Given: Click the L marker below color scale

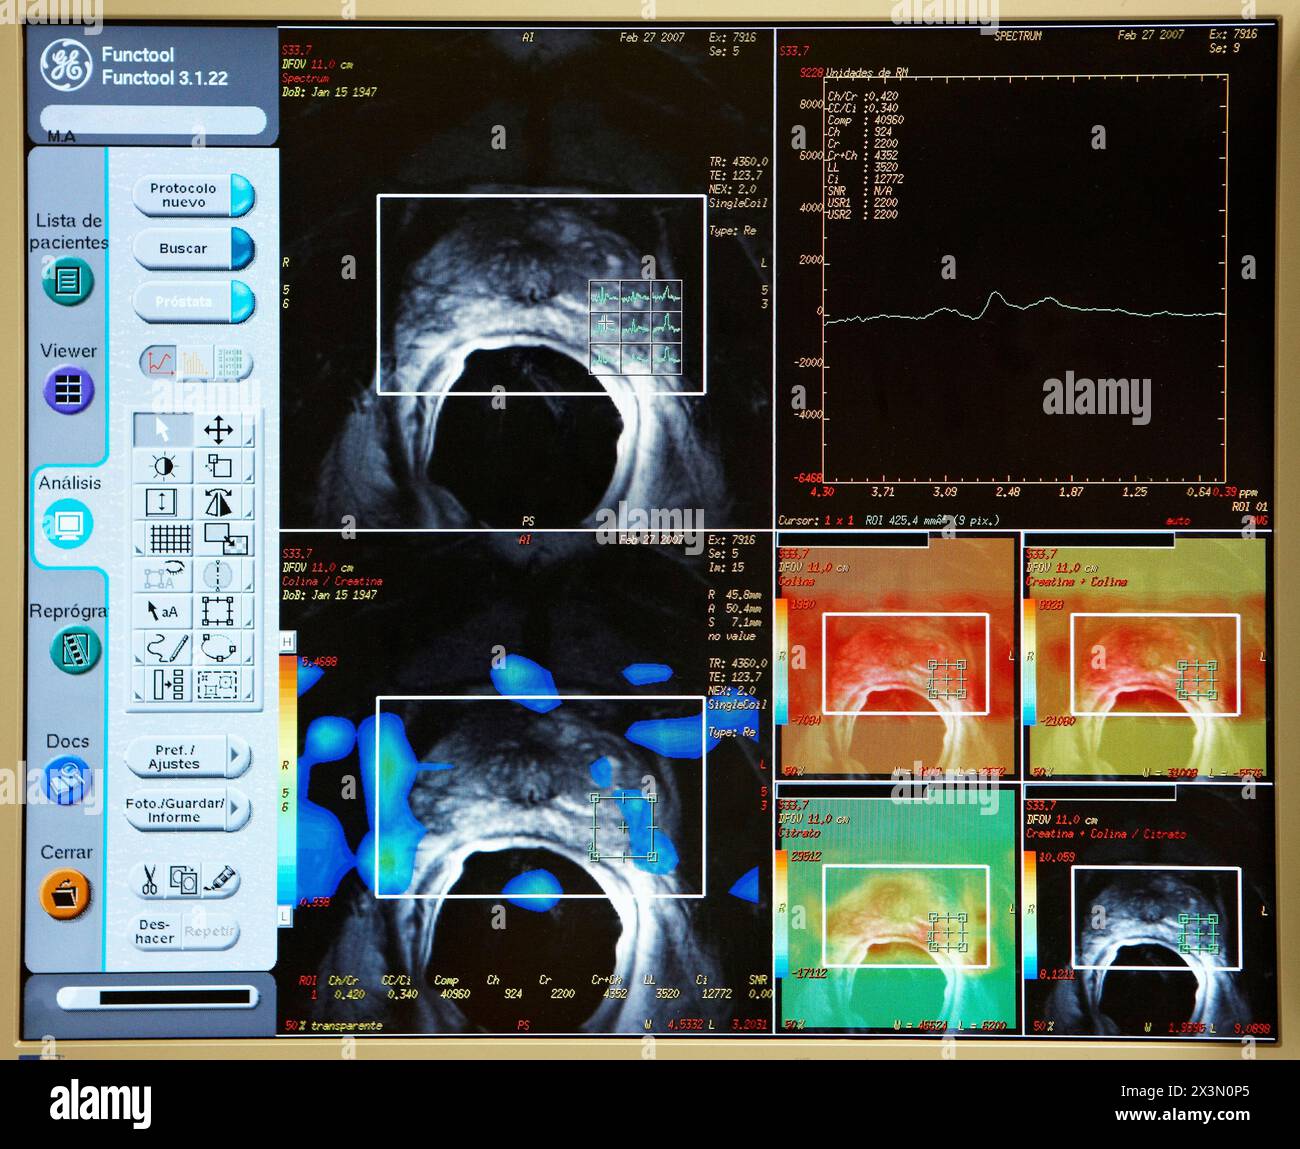Looking at the screenshot, I should pyautogui.click(x=285, y=916).
